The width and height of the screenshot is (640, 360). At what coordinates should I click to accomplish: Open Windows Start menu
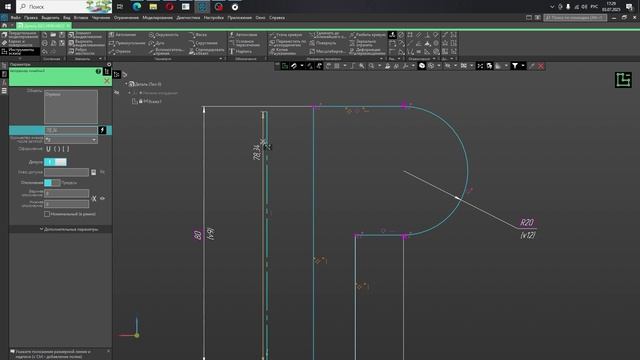[8, 7]
